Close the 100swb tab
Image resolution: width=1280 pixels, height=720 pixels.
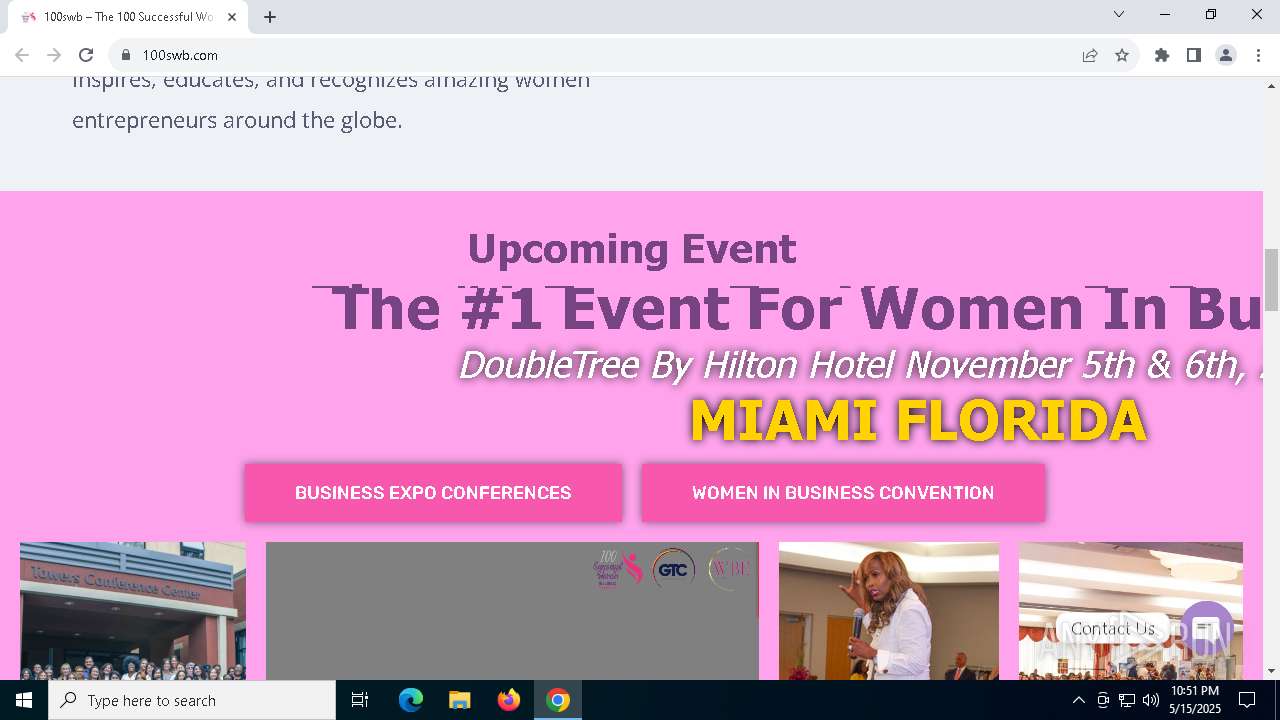pos(232,17)
